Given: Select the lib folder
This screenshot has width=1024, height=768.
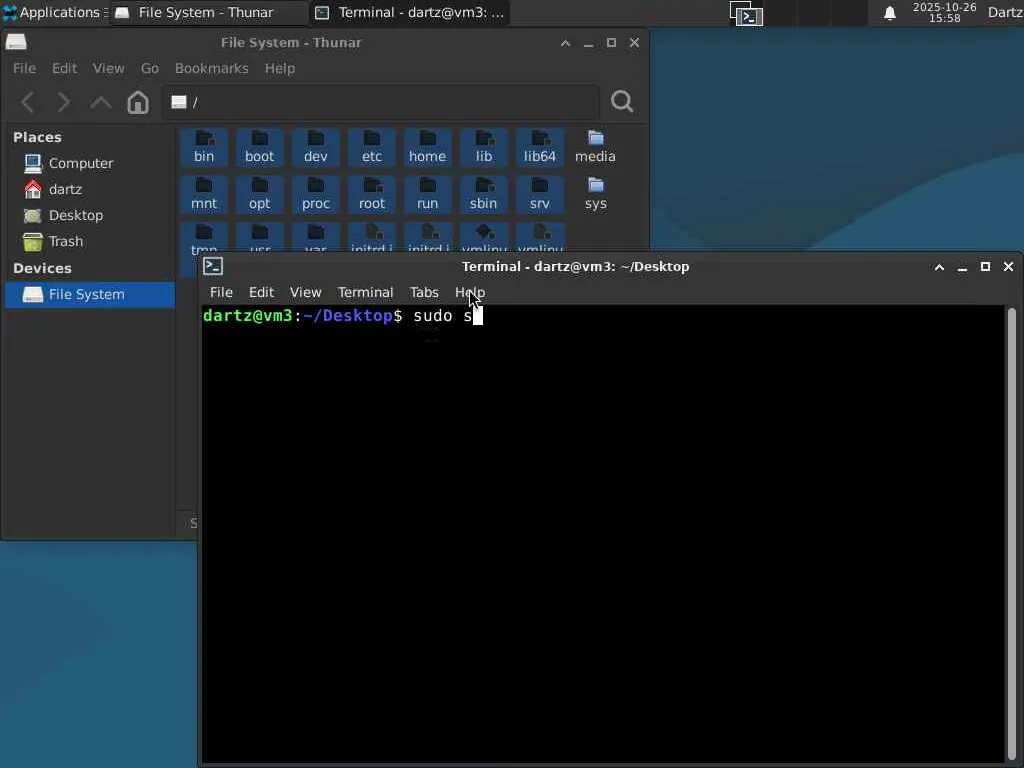Looking at the screenshot, I should click(484, 147).
